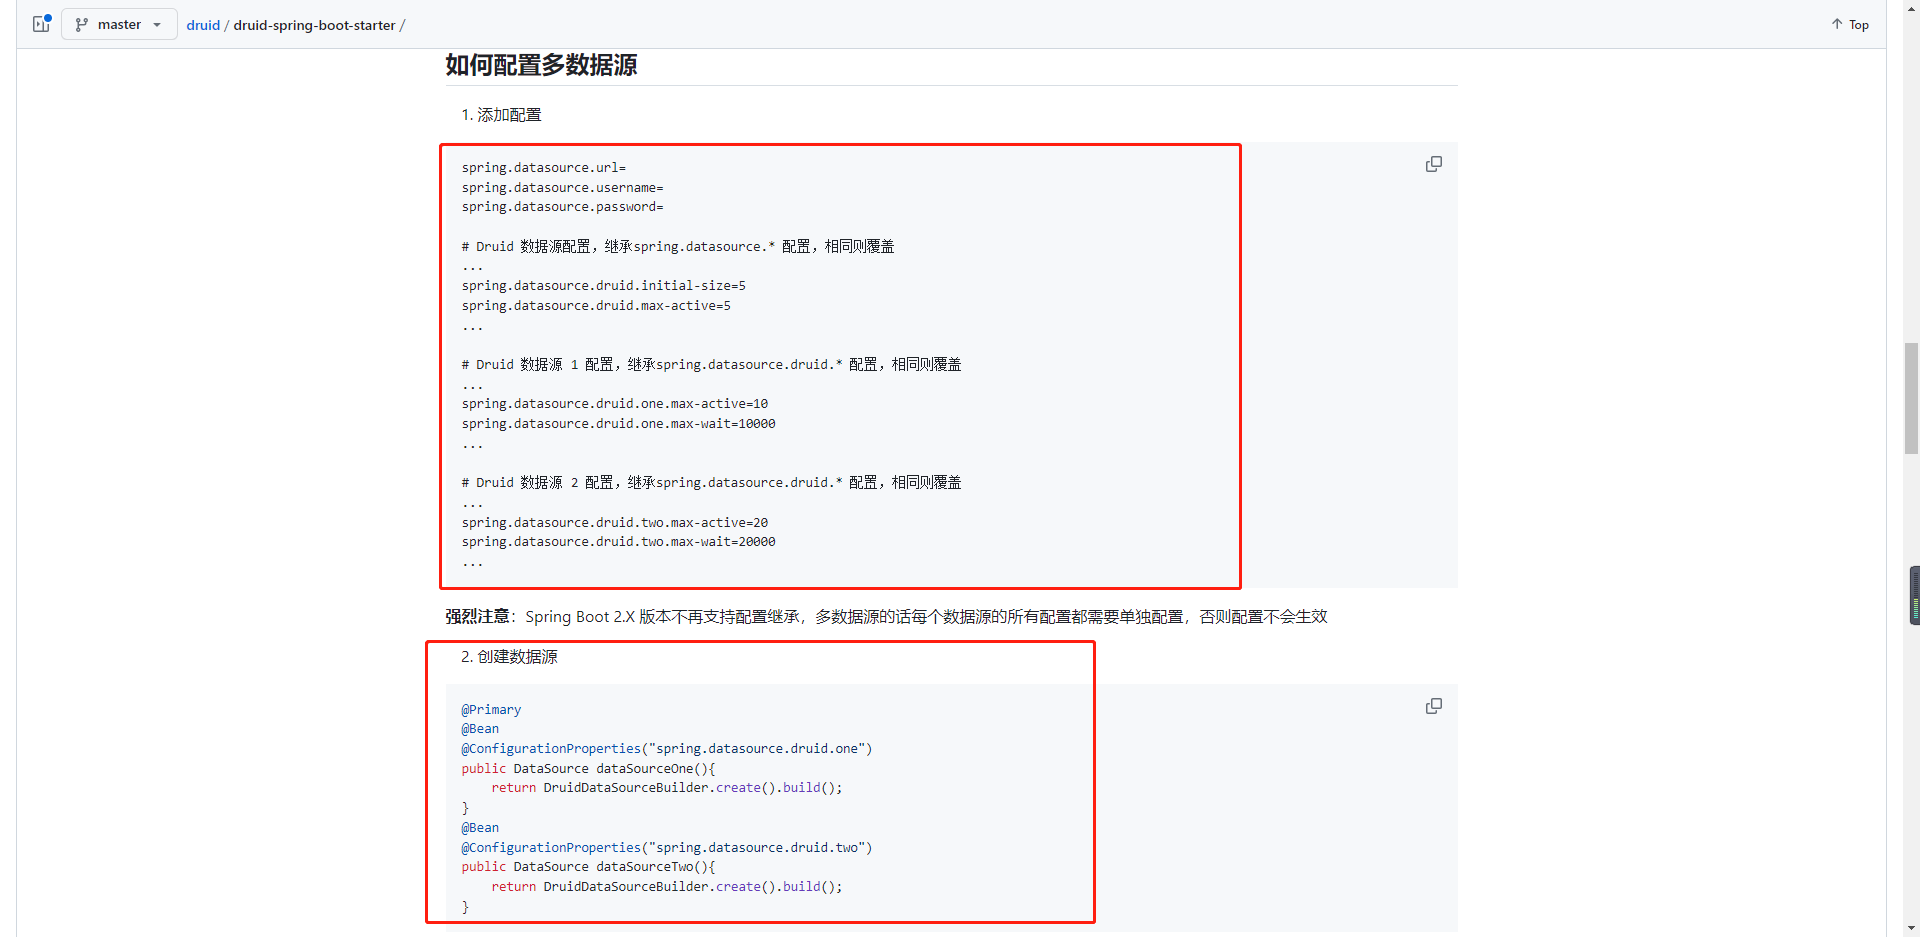Open the file tree side panel
Viewport: 1920px width, 937px height.
click(41, 23)
